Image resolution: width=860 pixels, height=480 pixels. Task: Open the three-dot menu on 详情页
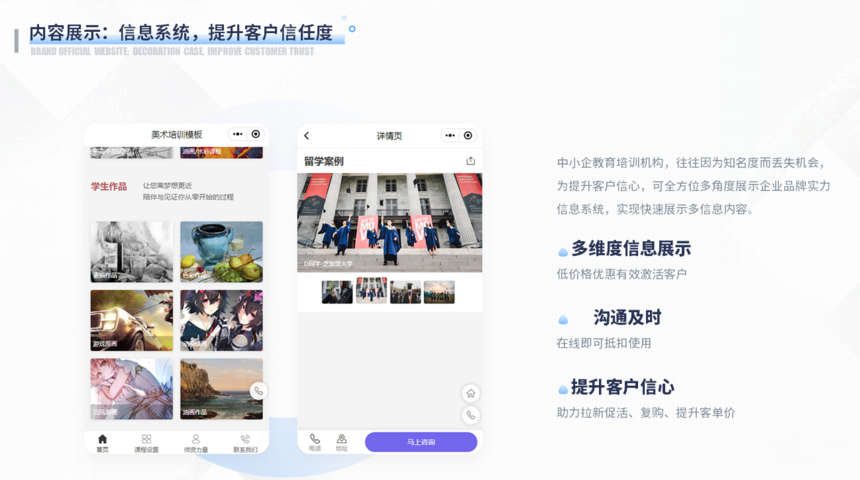pyautogui.click(x=450, y=136)
